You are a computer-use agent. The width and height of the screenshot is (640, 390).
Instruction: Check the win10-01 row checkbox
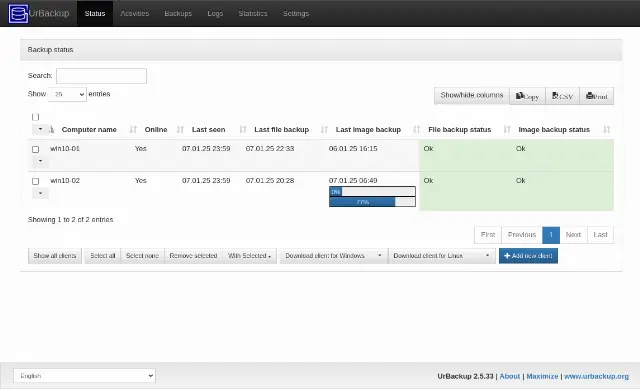[36, 149]
